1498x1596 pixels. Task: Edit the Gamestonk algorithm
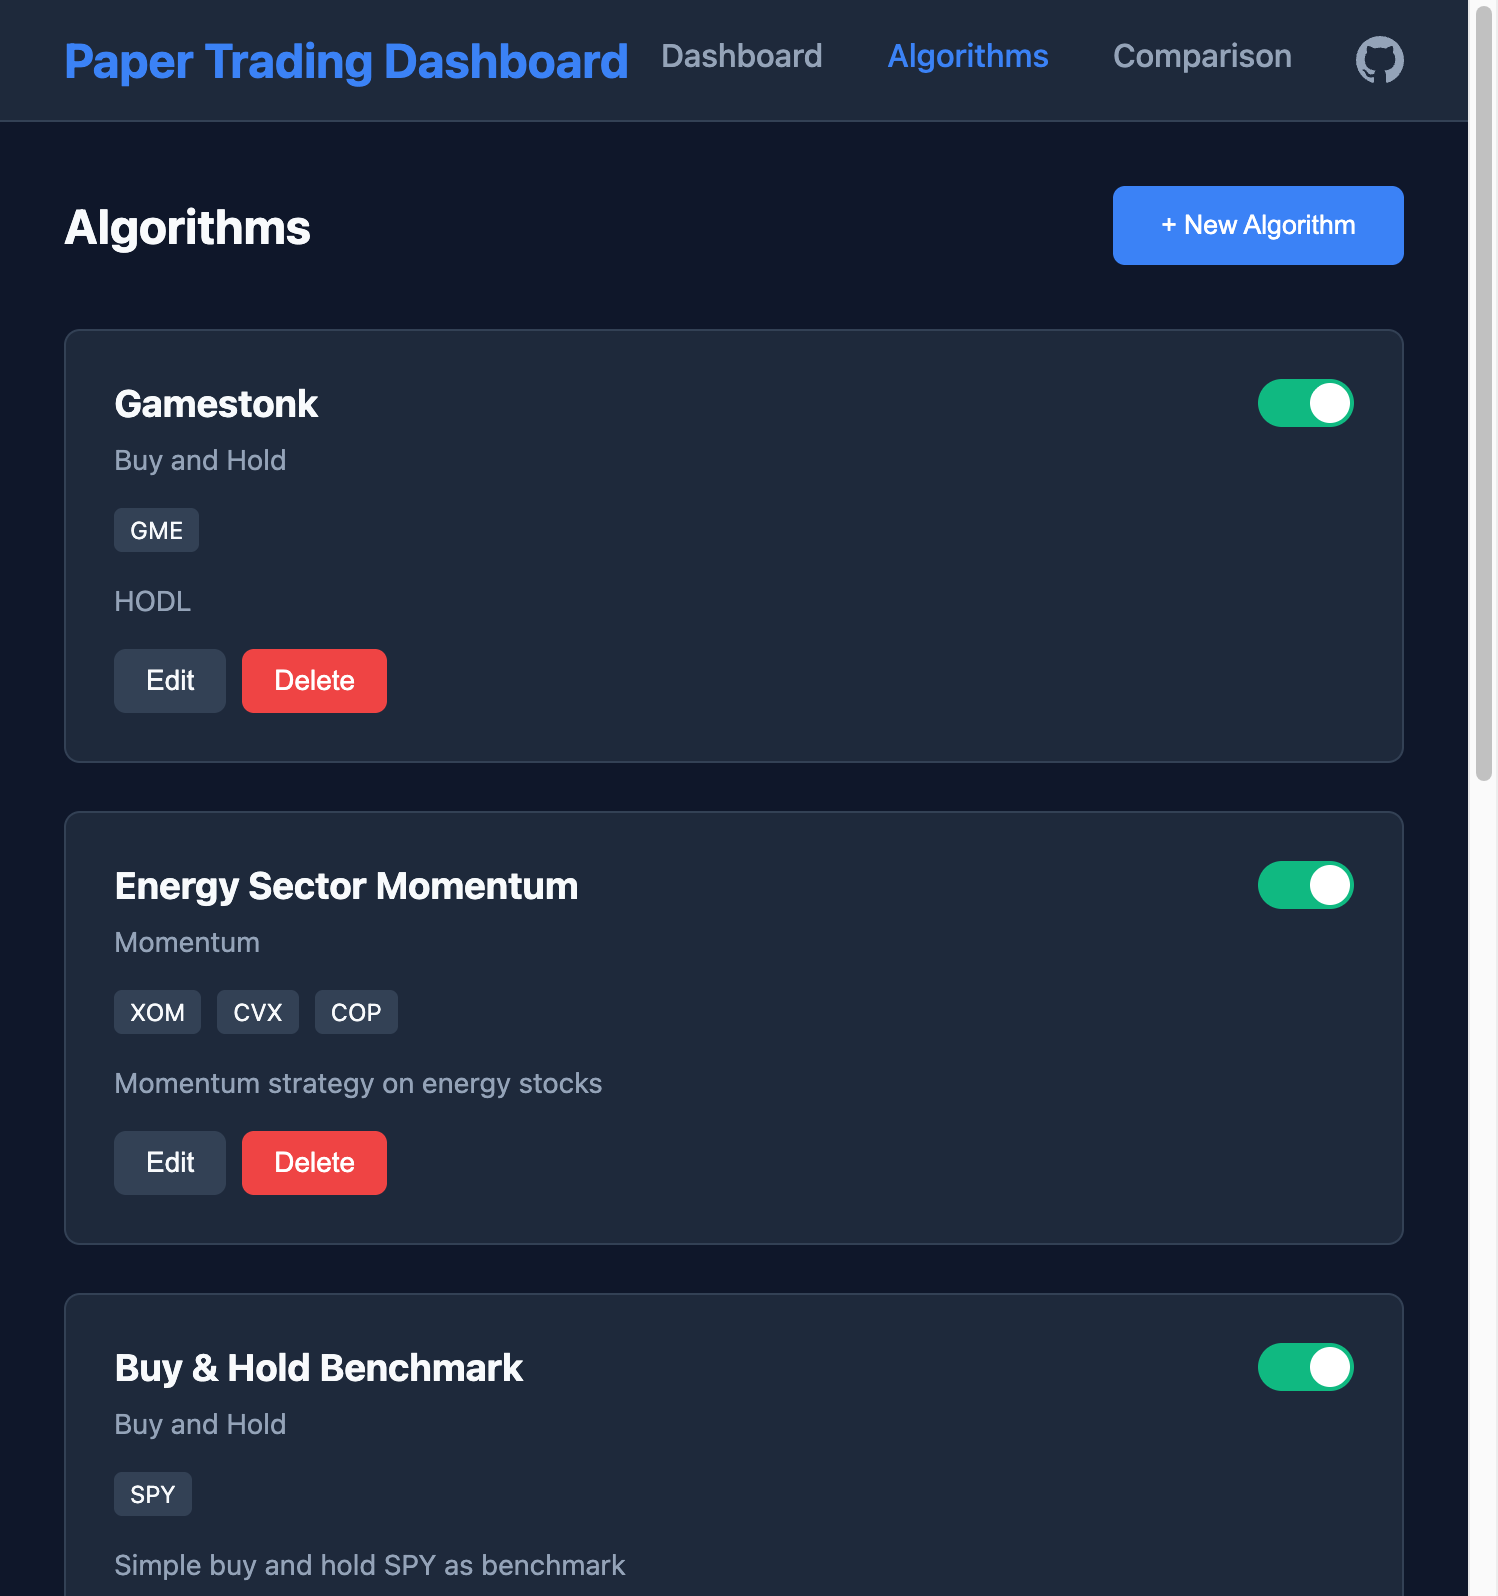point(169,680)
